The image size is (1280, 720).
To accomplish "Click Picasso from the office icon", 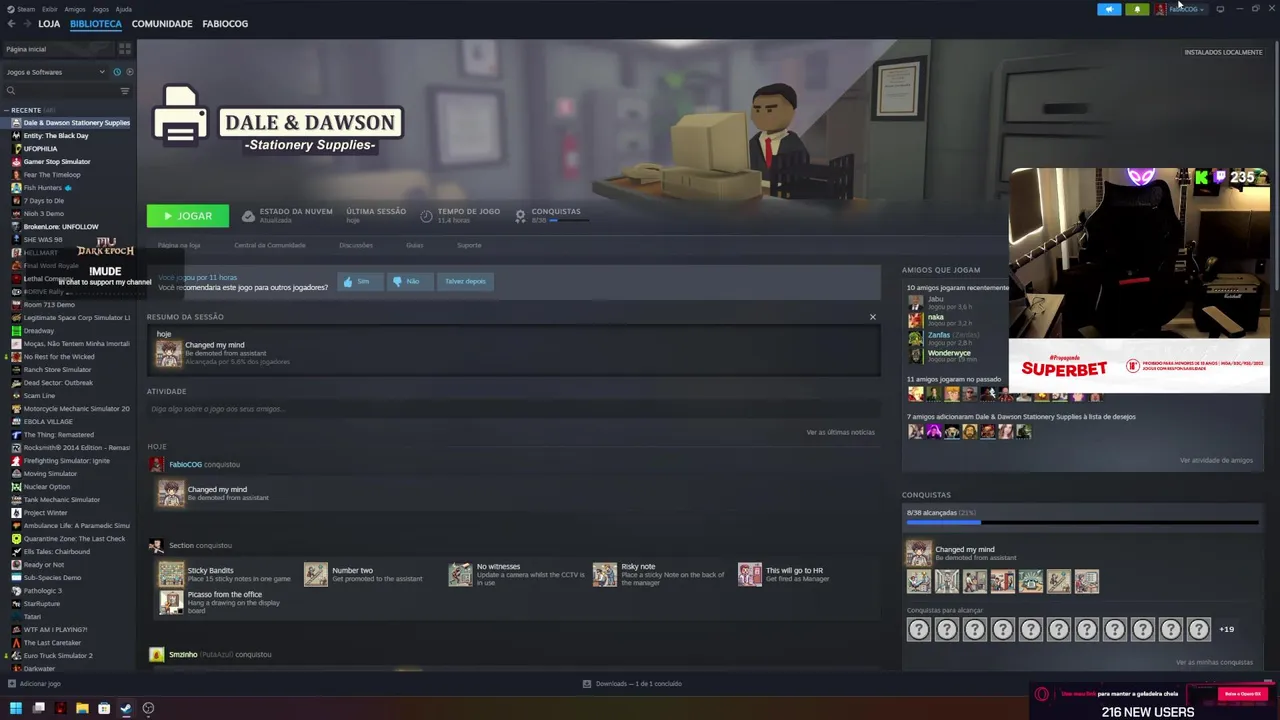I will click(x=171, y=601).
